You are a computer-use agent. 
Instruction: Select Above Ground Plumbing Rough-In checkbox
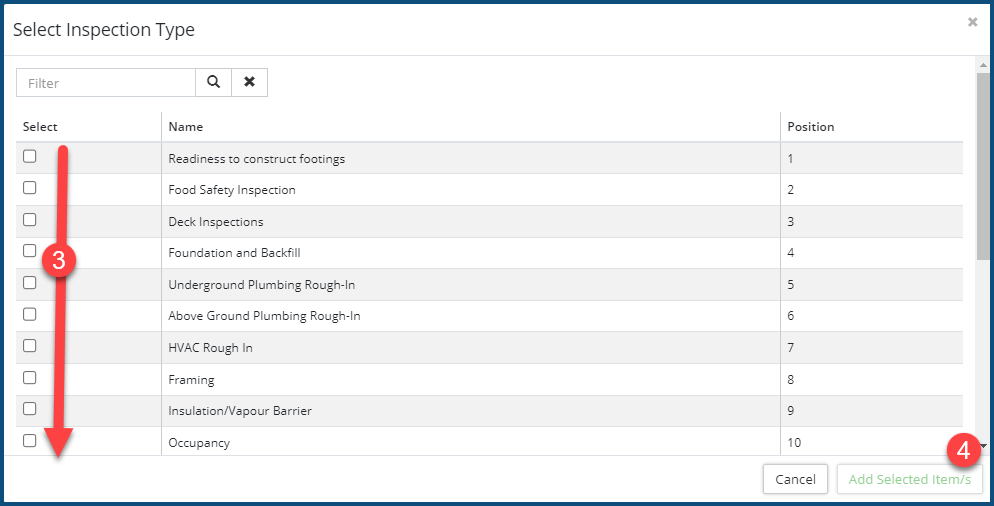[30, 314]
